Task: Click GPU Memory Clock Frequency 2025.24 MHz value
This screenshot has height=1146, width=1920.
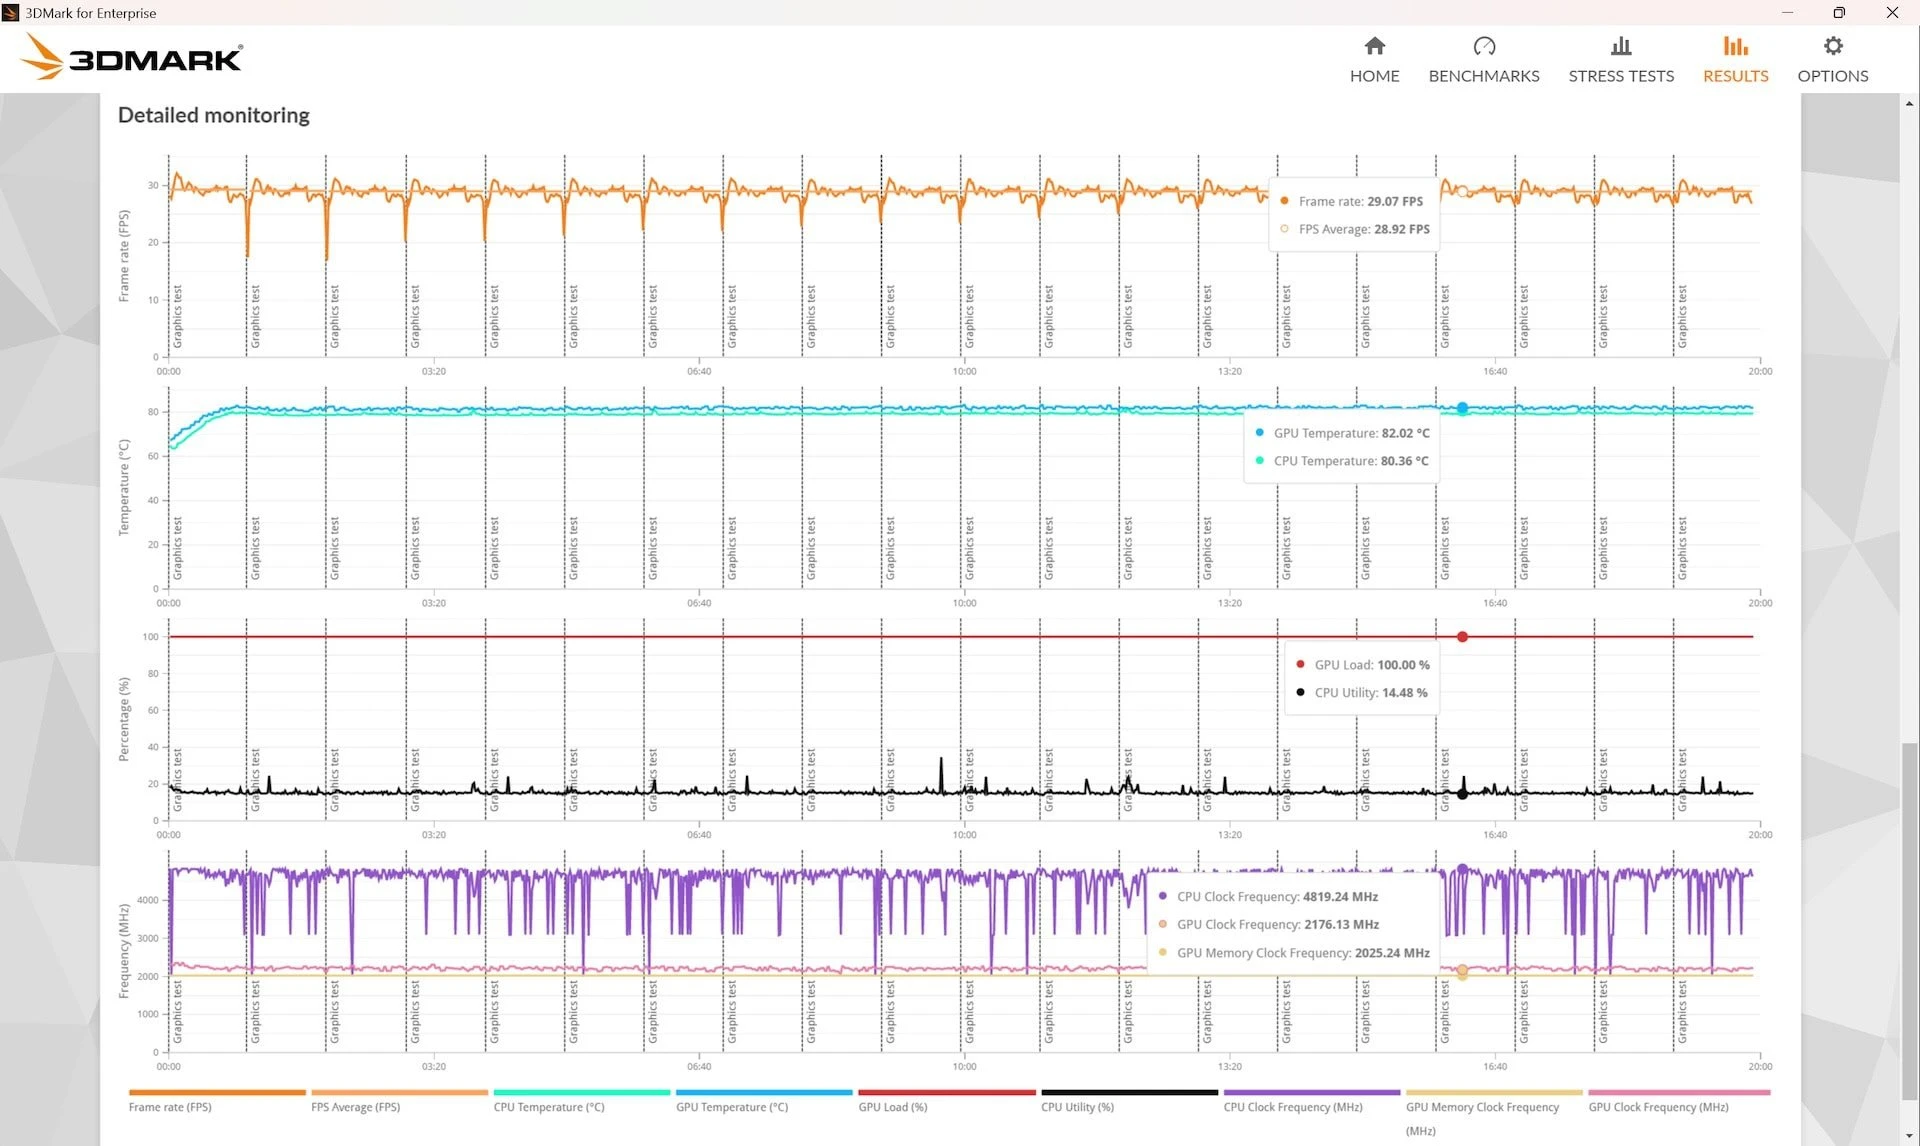Action: pos(1392,953)
